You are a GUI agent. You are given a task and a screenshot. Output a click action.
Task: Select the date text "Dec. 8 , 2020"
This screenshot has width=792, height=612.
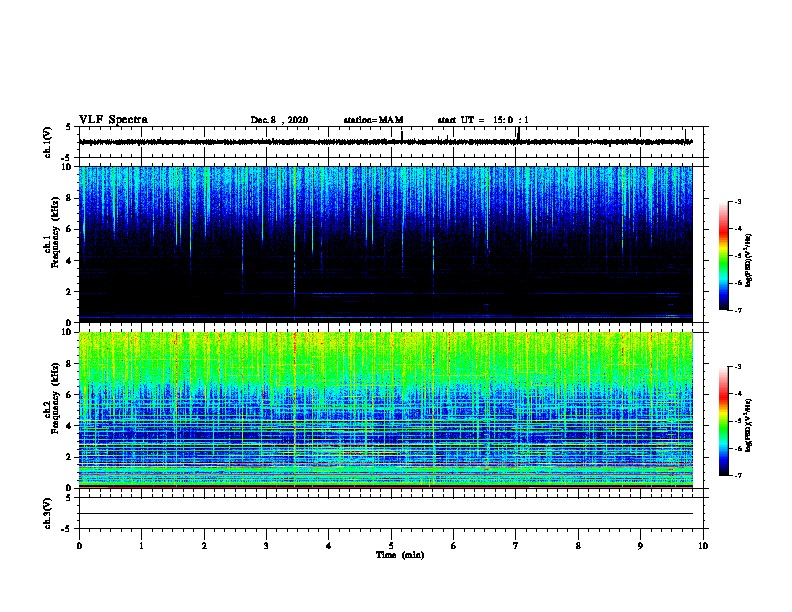point(279,120)
